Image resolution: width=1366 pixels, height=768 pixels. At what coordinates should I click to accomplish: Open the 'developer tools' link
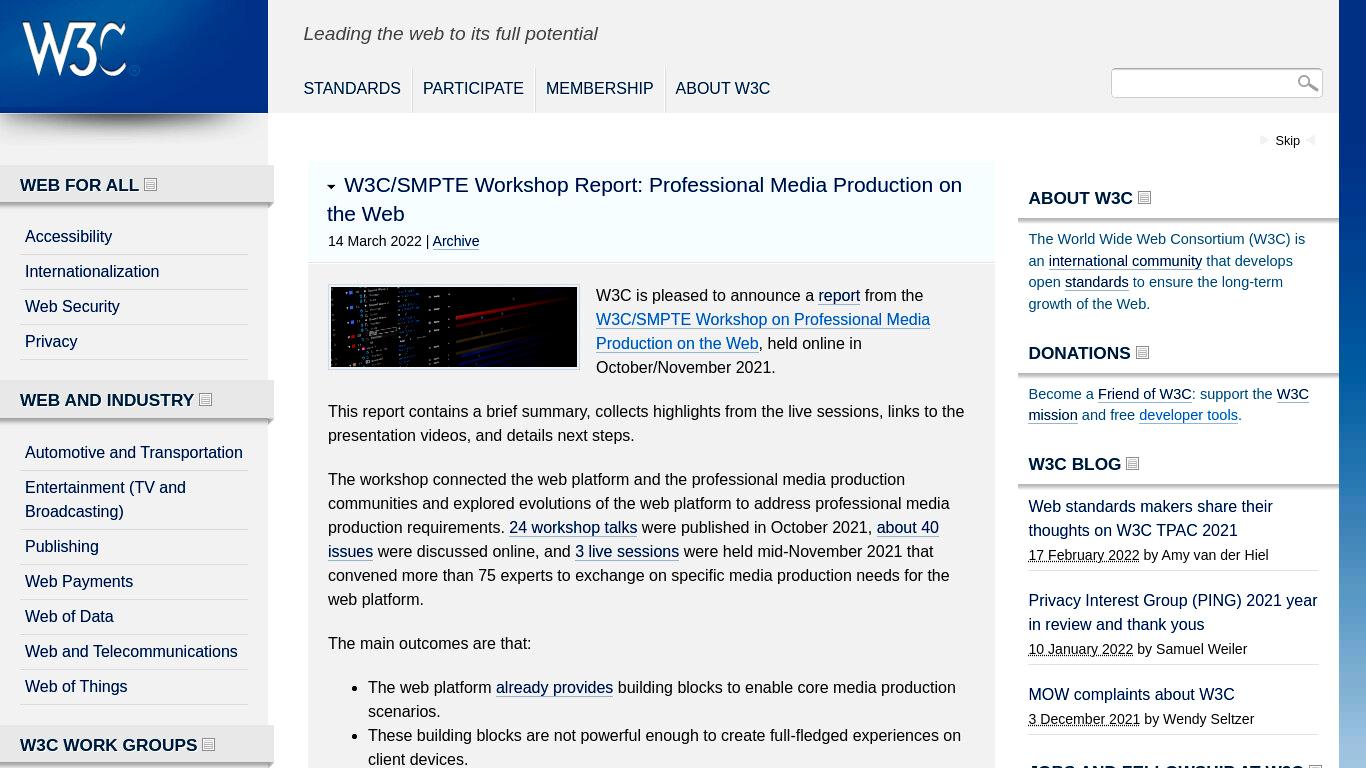[1188, 415]
